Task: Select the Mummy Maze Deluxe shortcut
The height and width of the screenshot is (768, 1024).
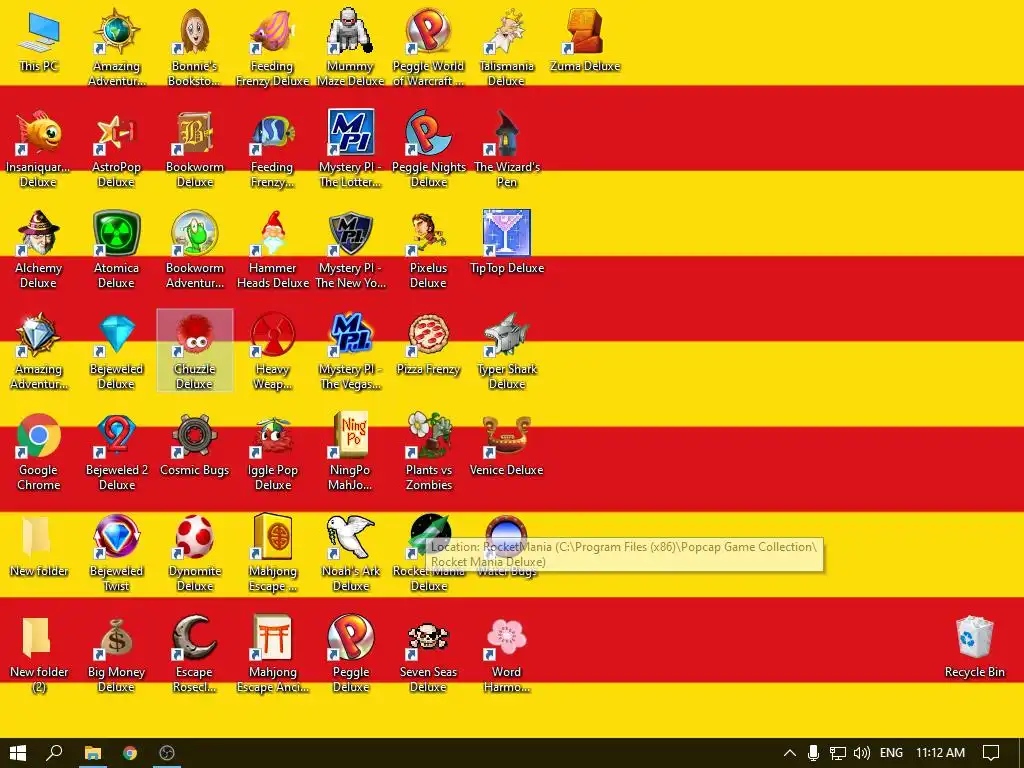Action: 351,47
